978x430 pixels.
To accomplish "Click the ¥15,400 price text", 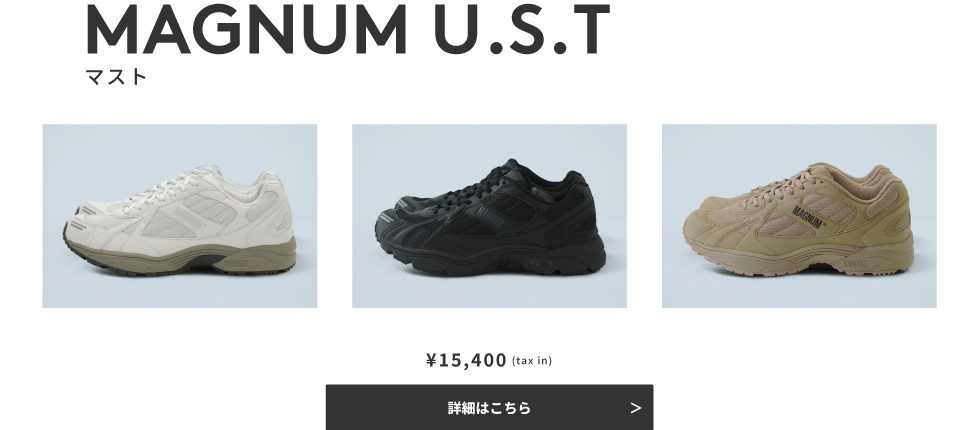I will [x=466, y=360].
